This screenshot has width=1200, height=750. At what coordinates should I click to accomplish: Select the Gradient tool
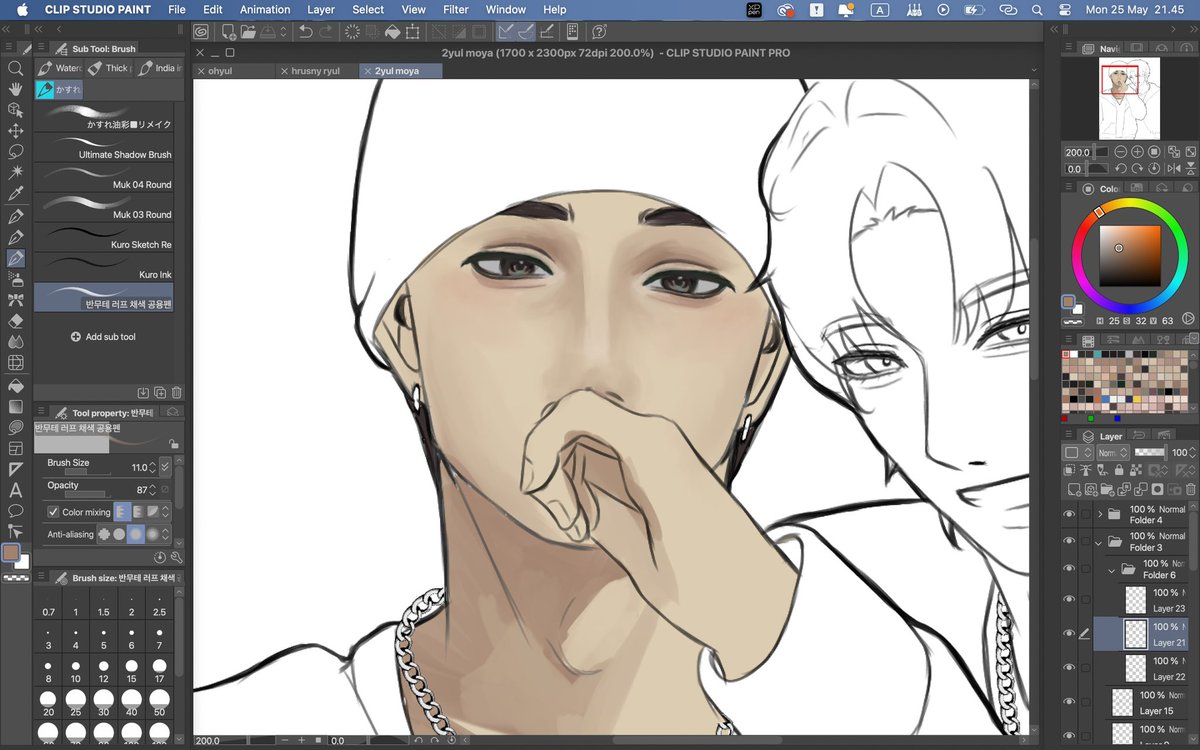click(x=15, y=406)
